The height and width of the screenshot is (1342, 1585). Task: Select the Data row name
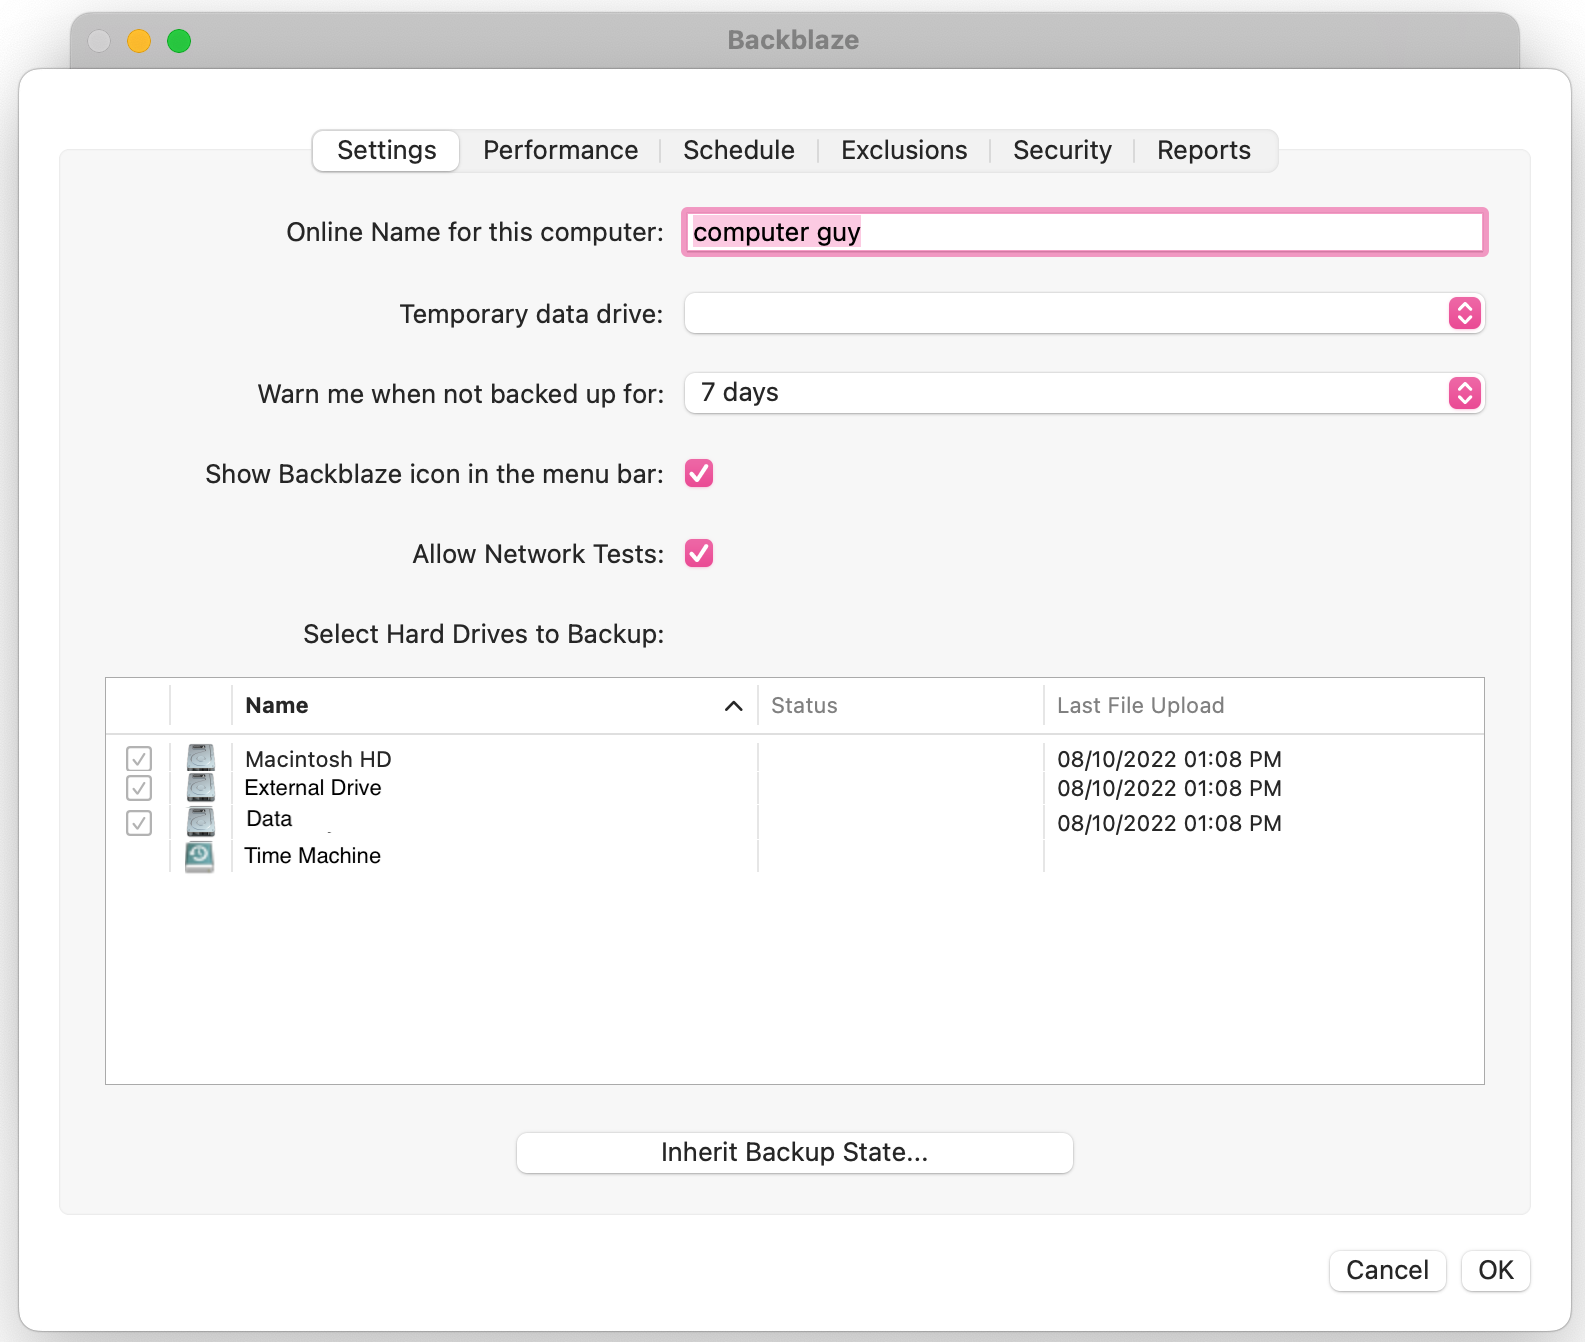[269, 819]
